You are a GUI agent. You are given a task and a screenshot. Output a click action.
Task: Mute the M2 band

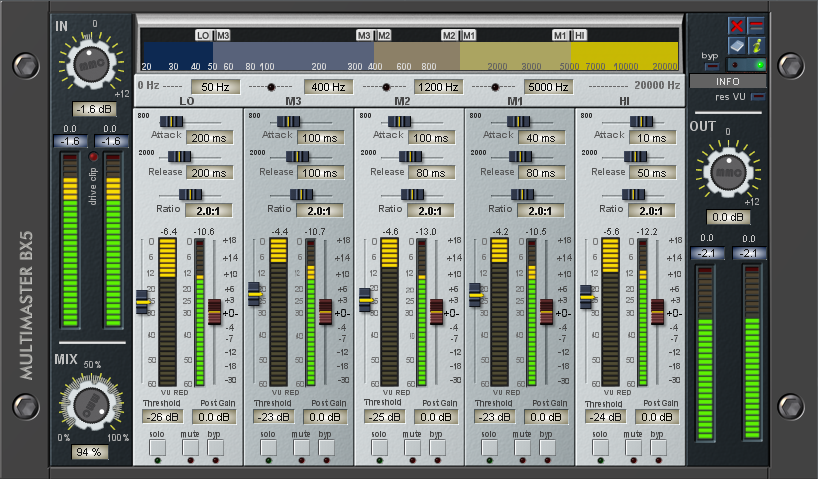point(412,447)
